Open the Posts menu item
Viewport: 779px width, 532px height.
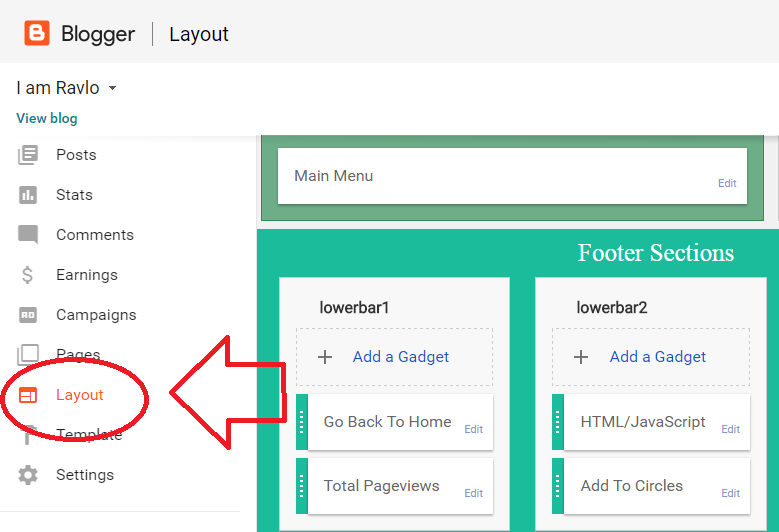coord(76,154)
